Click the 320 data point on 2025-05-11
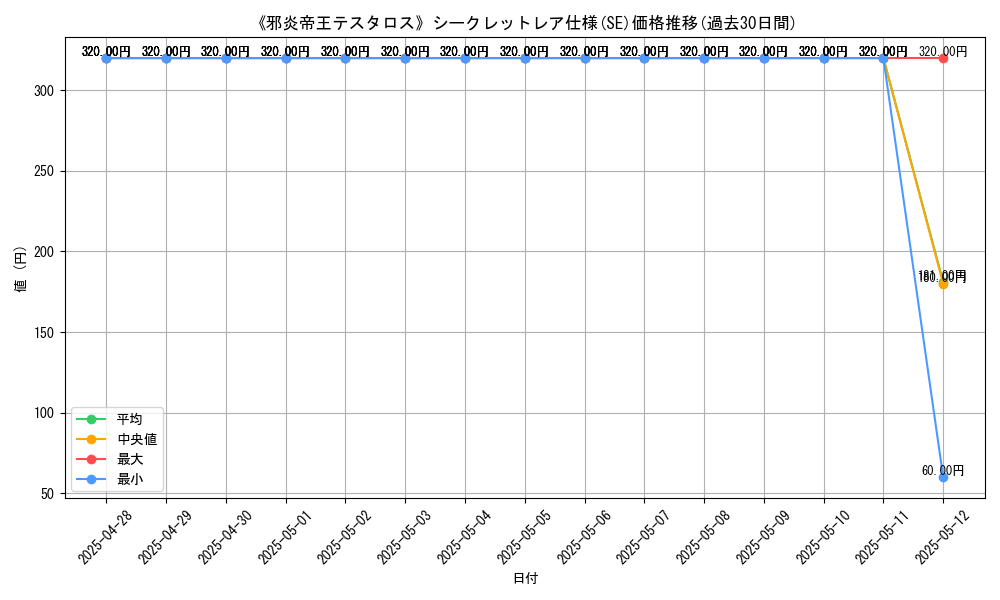This screenshot has height=600, width=1000. coord(883,59)
